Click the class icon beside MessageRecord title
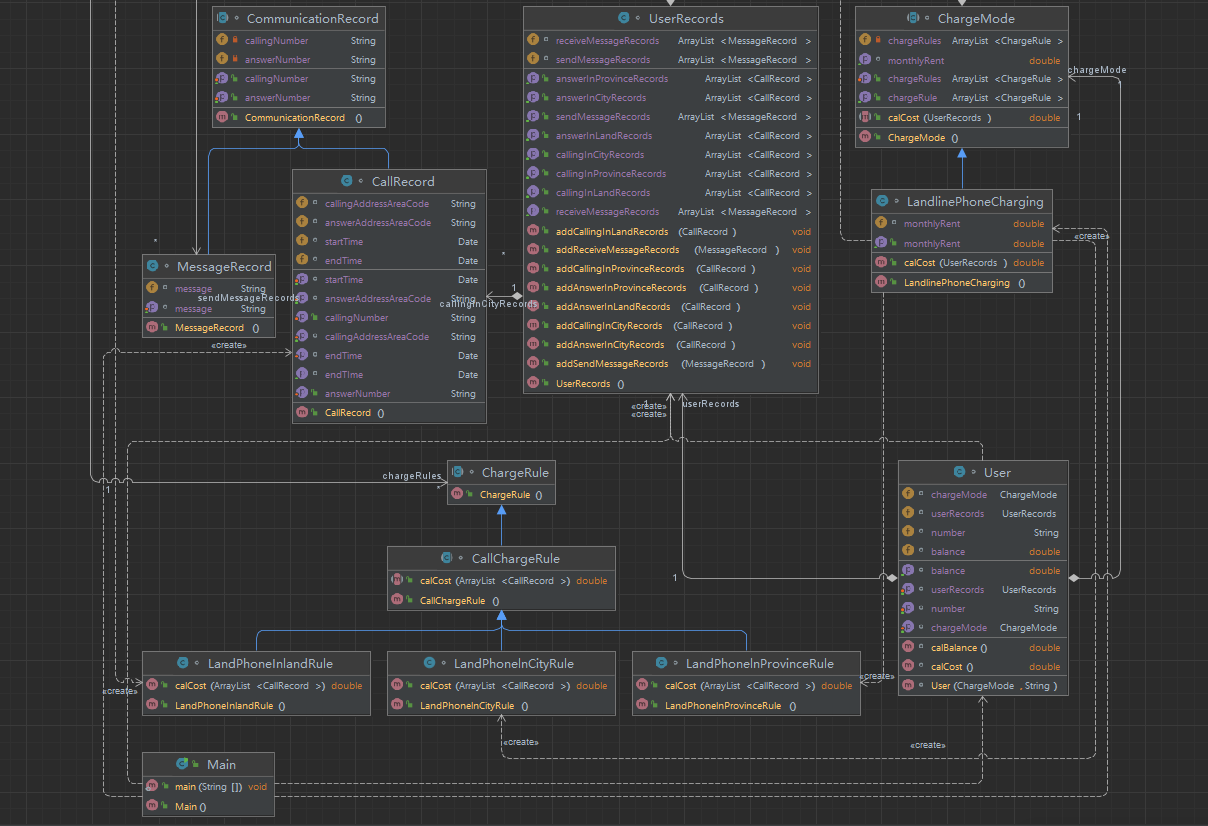Viewport: 1208px width, 826px height. pos(153,266)
